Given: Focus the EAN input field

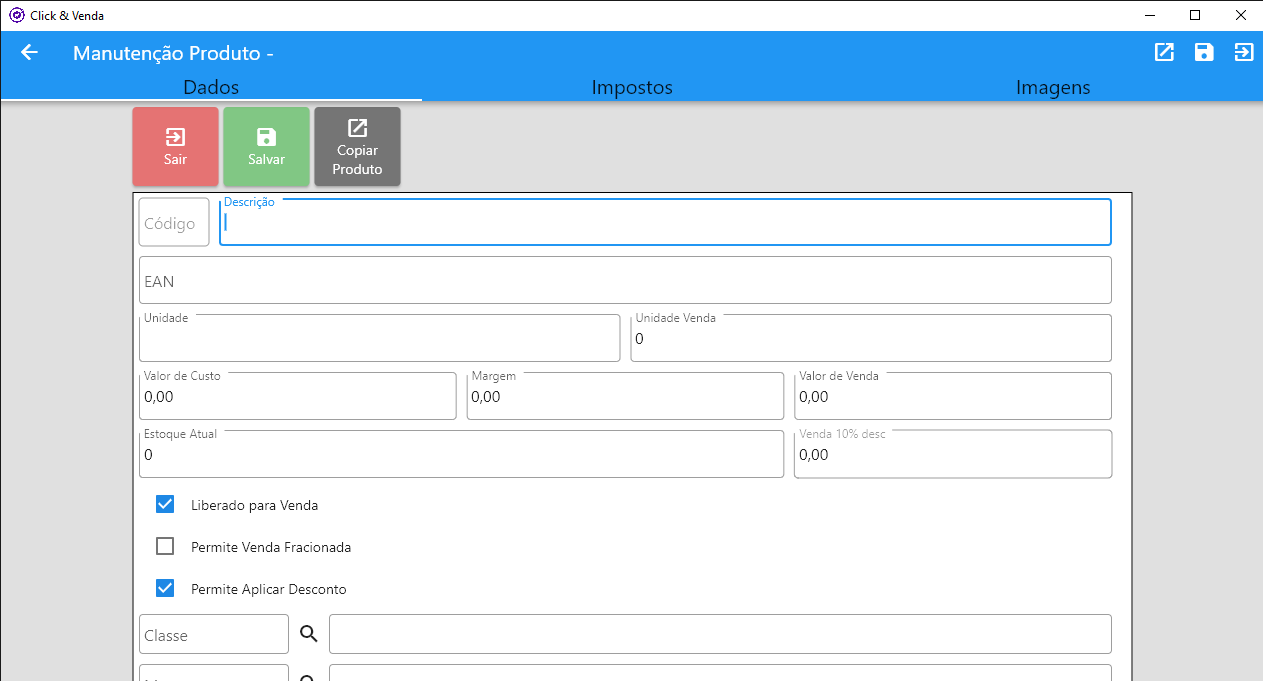Looking at the screenshot, I should coord(625,281).
